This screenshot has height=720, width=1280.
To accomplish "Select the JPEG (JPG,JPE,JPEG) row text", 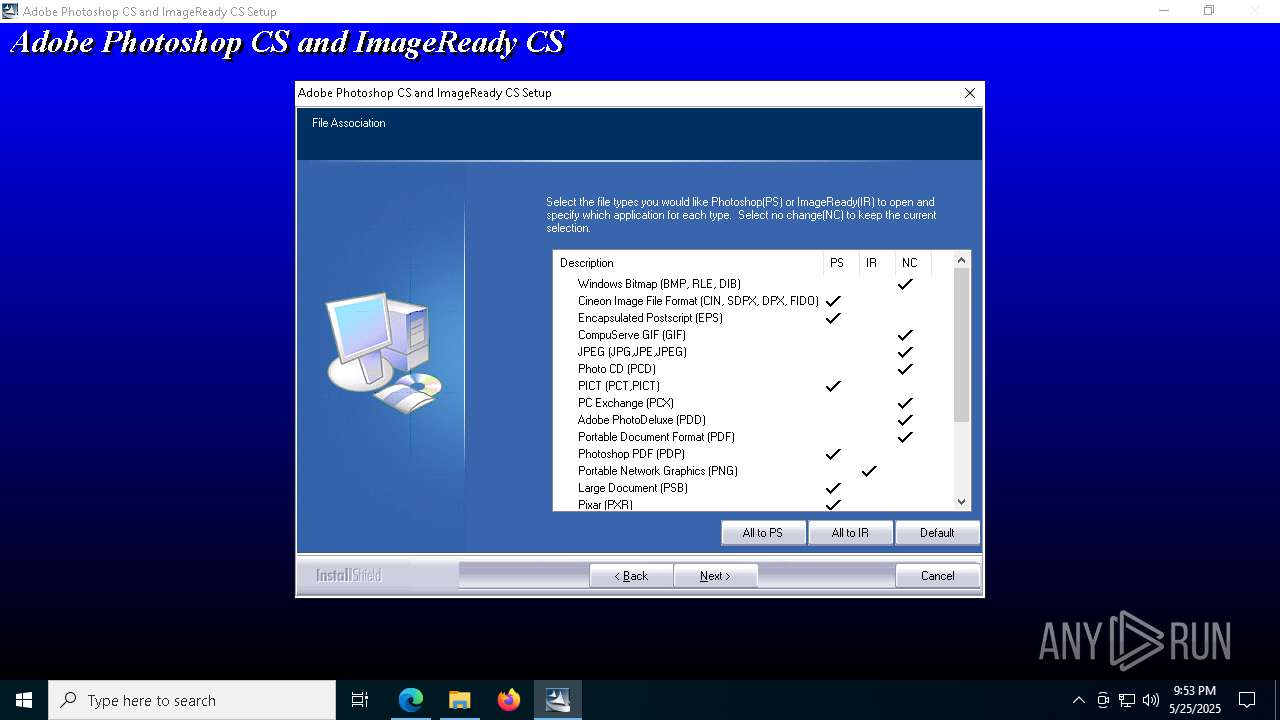I will coord(632,352).
